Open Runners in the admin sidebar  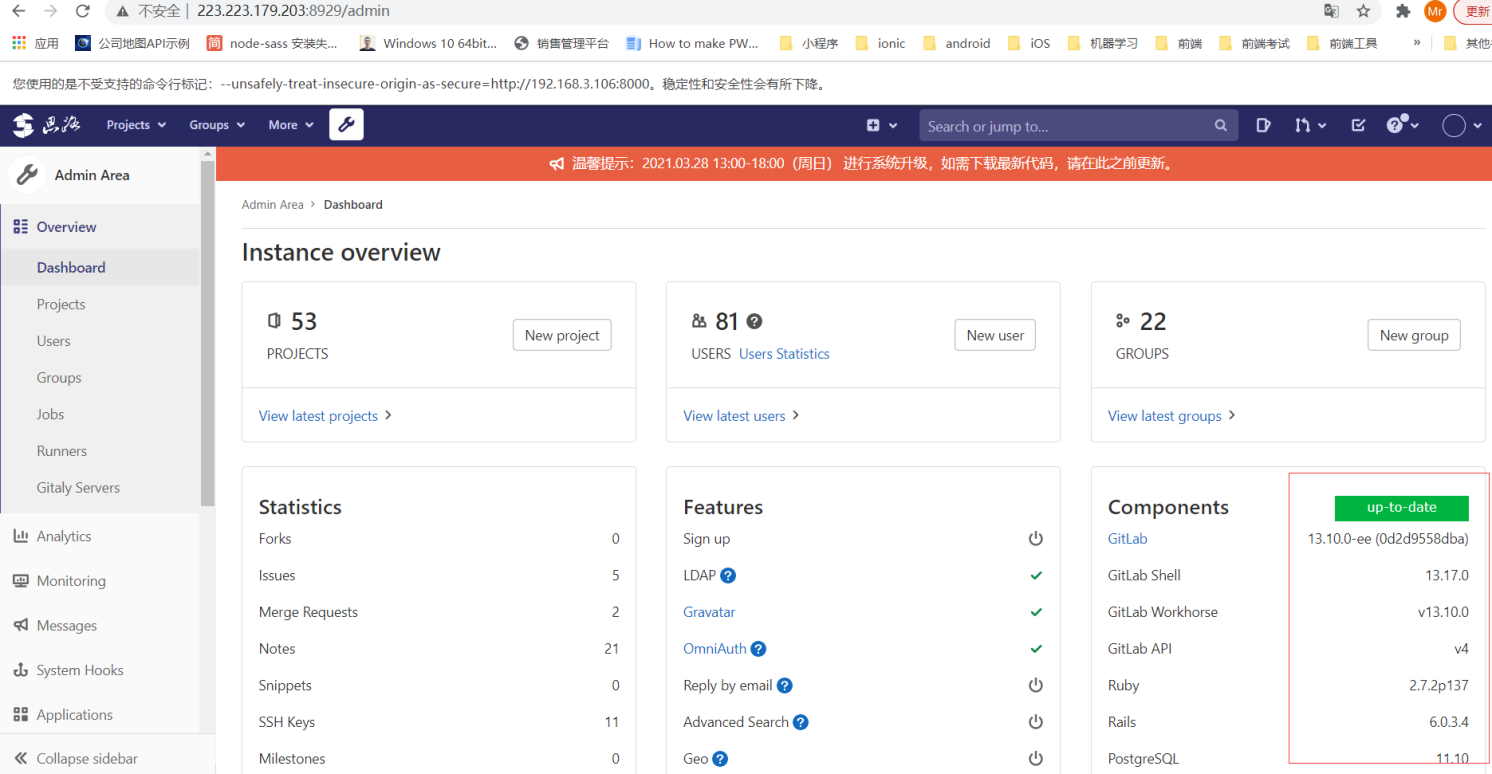pyautogui.click(x=62, y=451)
